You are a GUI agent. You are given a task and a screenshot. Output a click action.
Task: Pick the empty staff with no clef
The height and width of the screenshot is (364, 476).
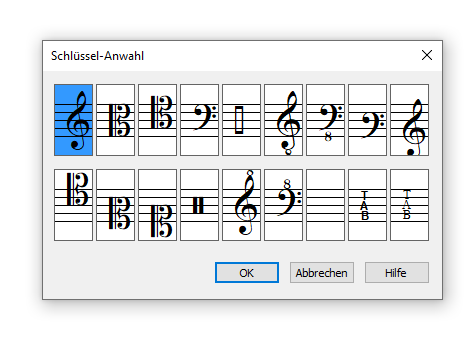click(x=325, y=205)
